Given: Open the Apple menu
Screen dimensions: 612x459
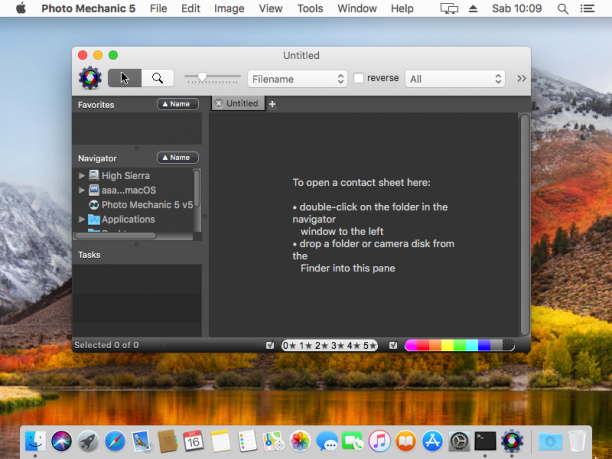Looking at the screenshot, I should click(21, 8).
